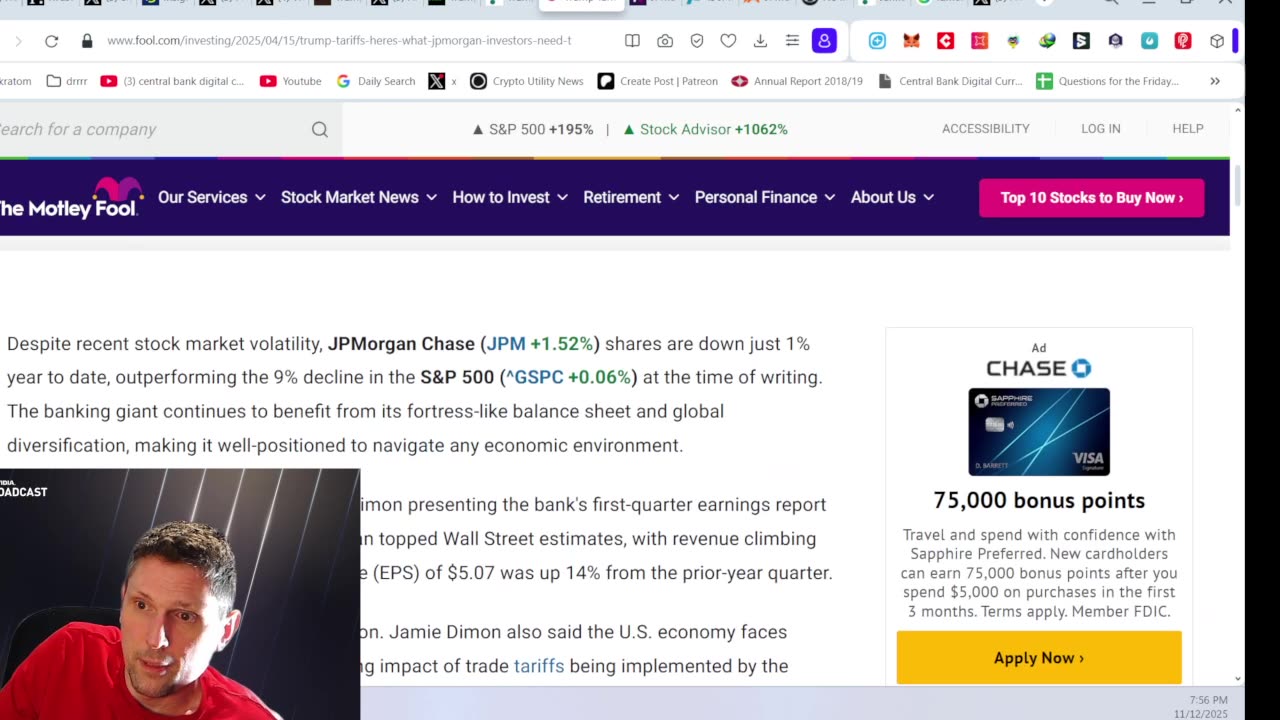The width and height of the screenshot is (1280, 720).
Task: Click the heart bookmark icon
Action: tap(728, 41)
